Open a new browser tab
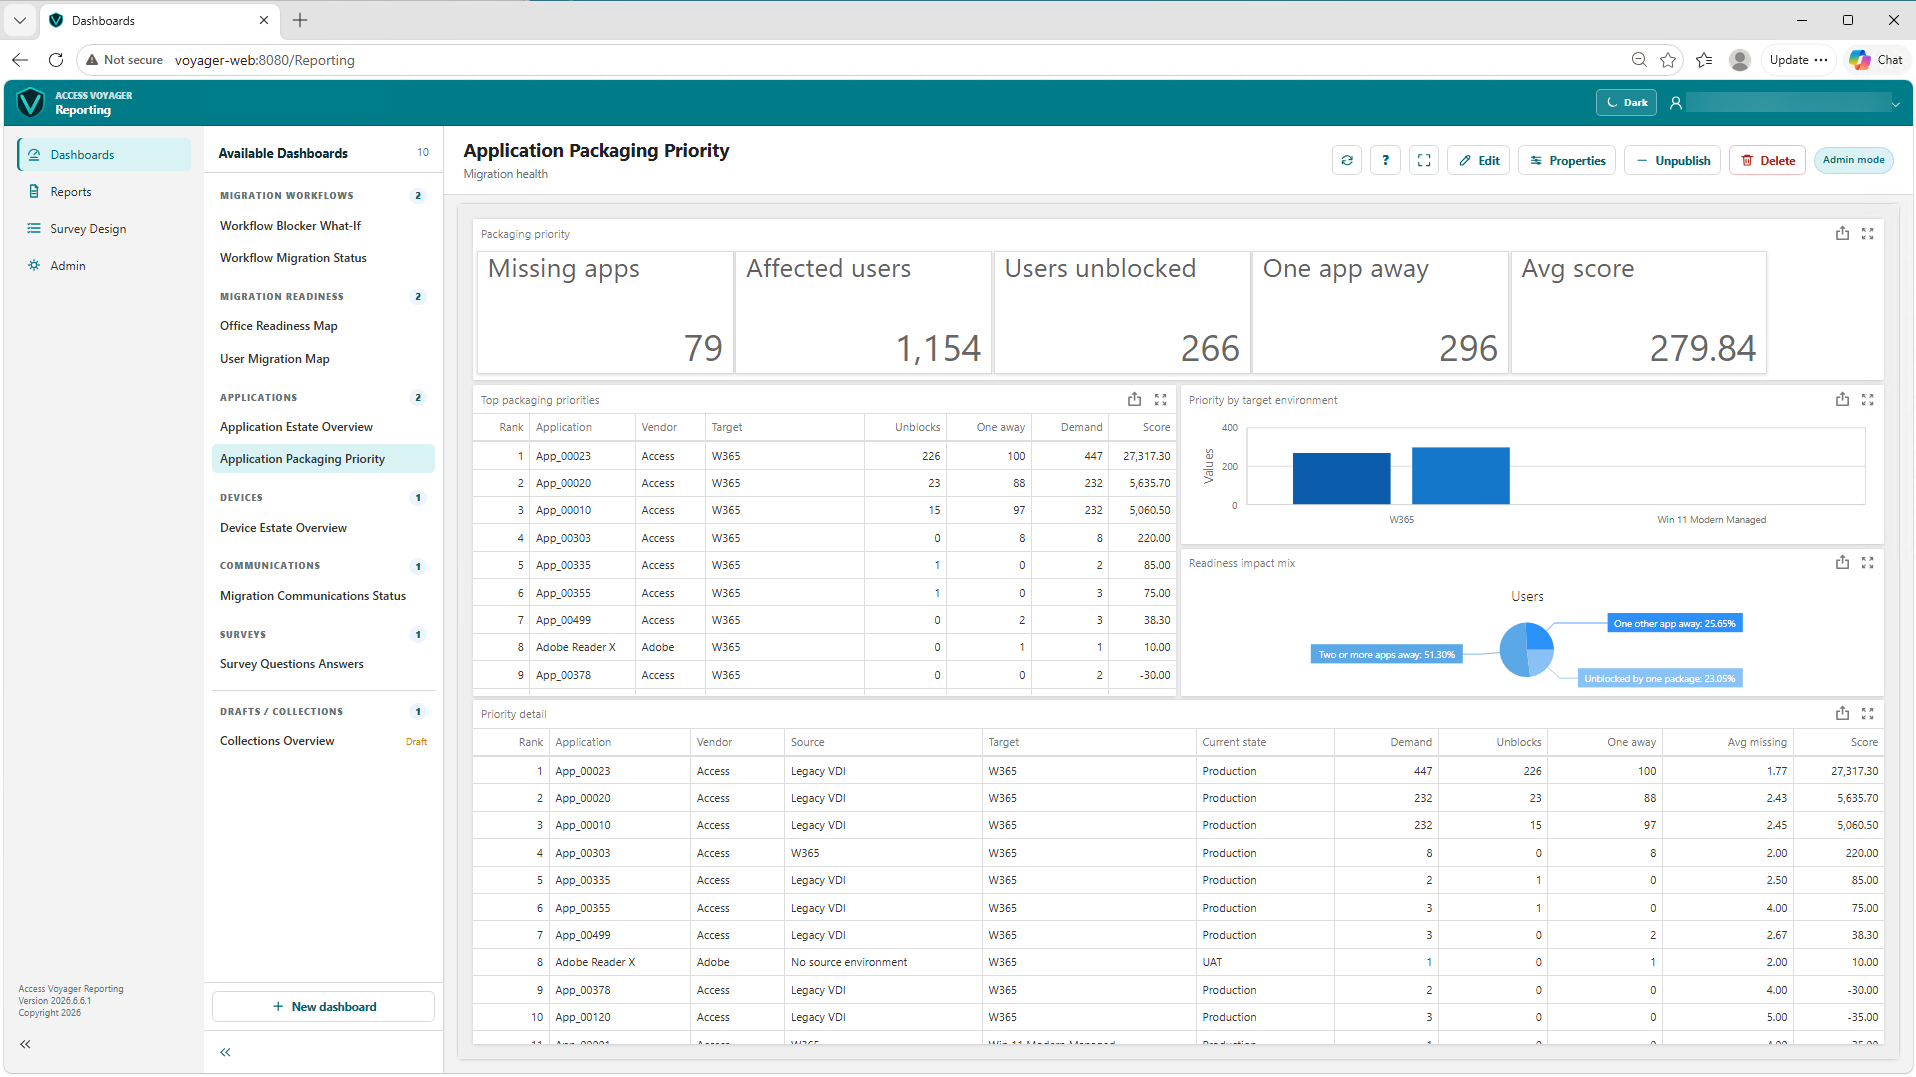This screenshot has height=1077, width=1916. pos(300,20)
